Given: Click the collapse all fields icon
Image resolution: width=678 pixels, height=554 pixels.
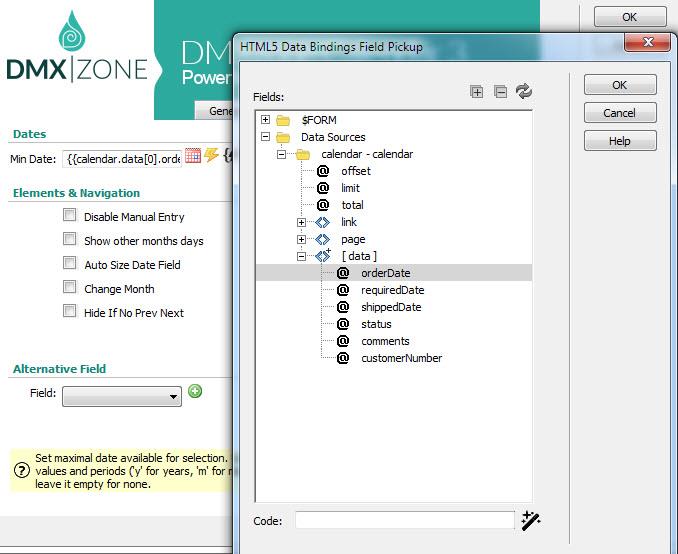Looking at the screenshot, I should 500,92.
